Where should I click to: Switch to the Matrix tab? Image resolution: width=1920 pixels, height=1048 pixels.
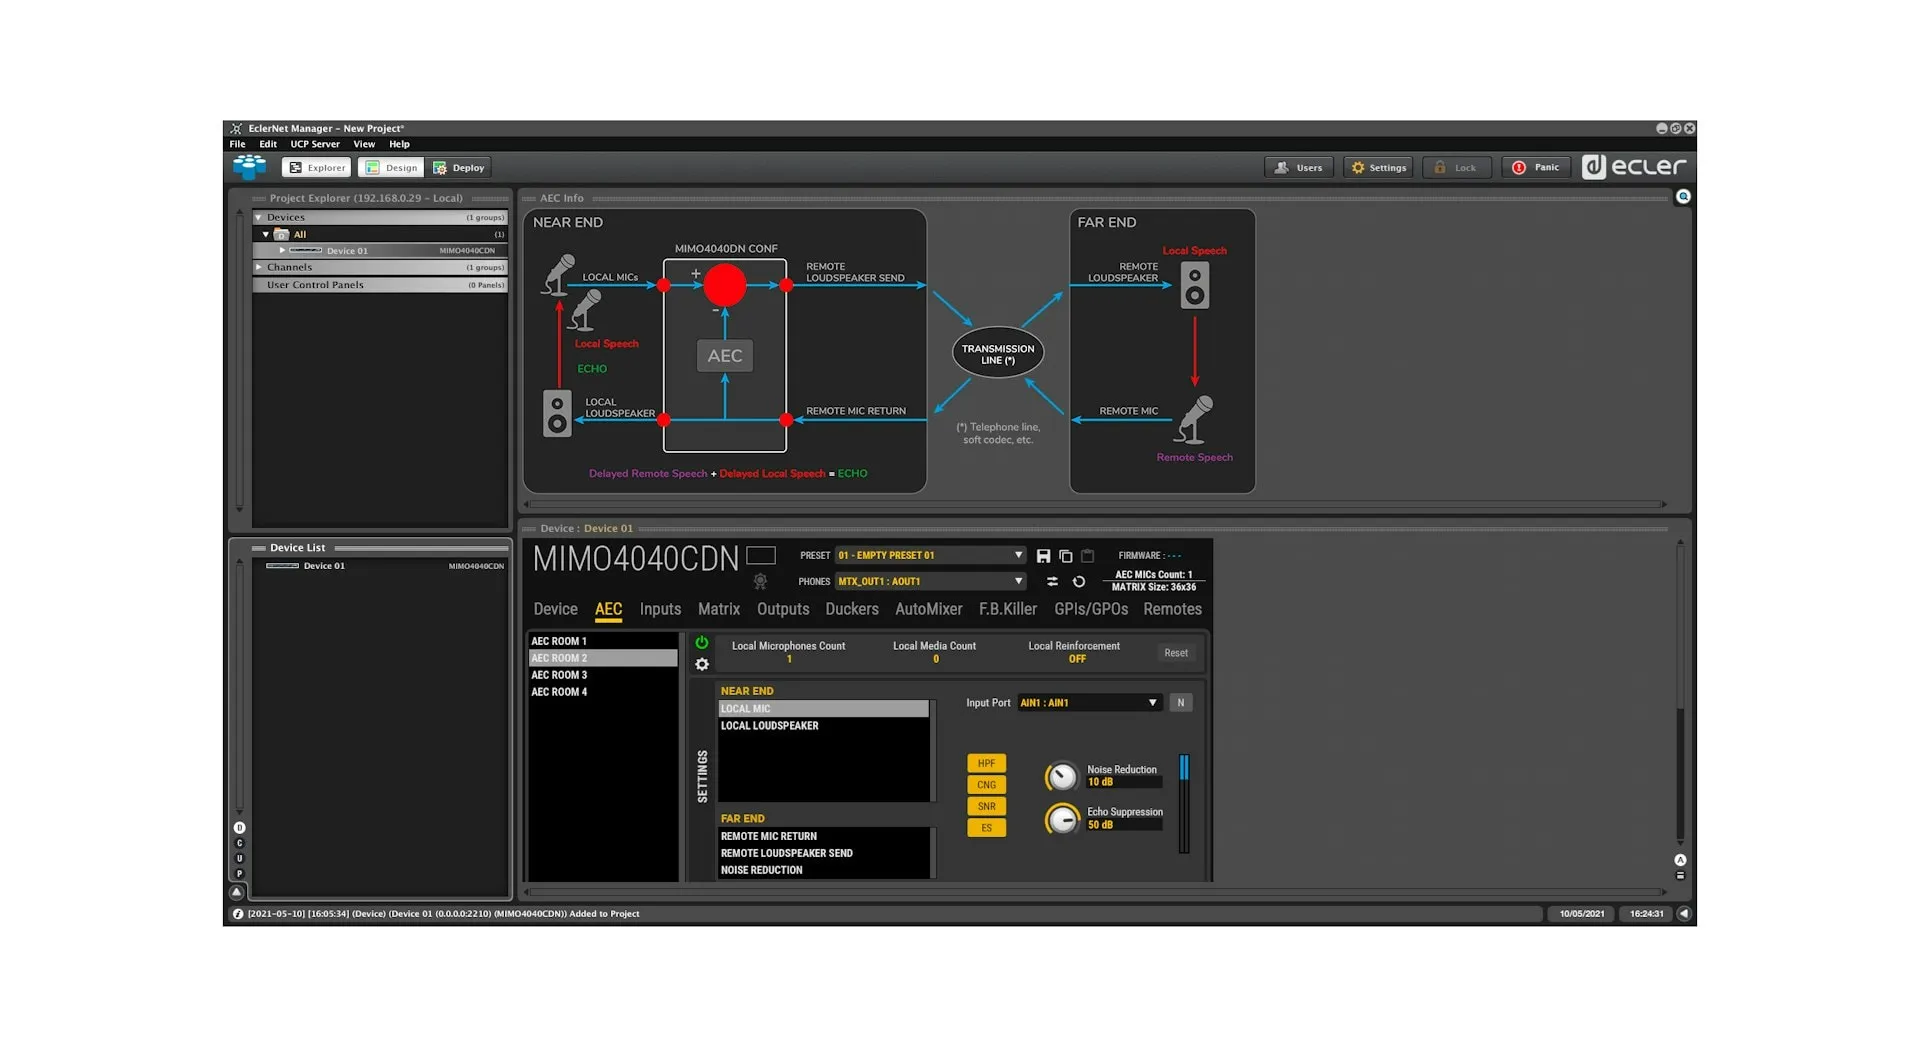pyautogui.click(x=718, y=609)
